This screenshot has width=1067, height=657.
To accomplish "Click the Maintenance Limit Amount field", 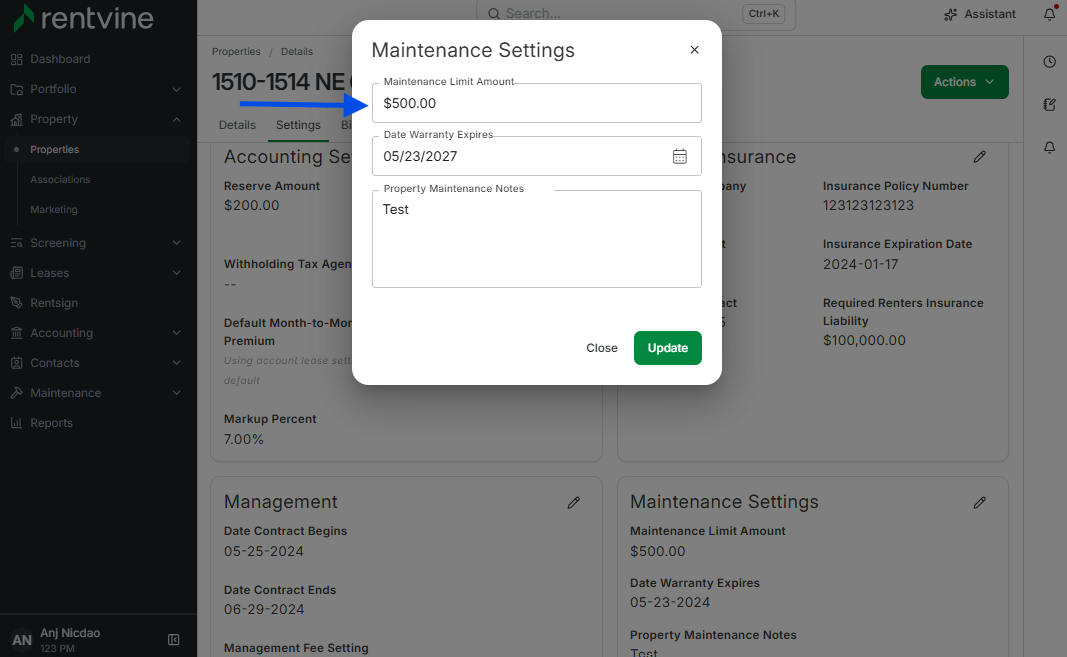I will point(536,103).
